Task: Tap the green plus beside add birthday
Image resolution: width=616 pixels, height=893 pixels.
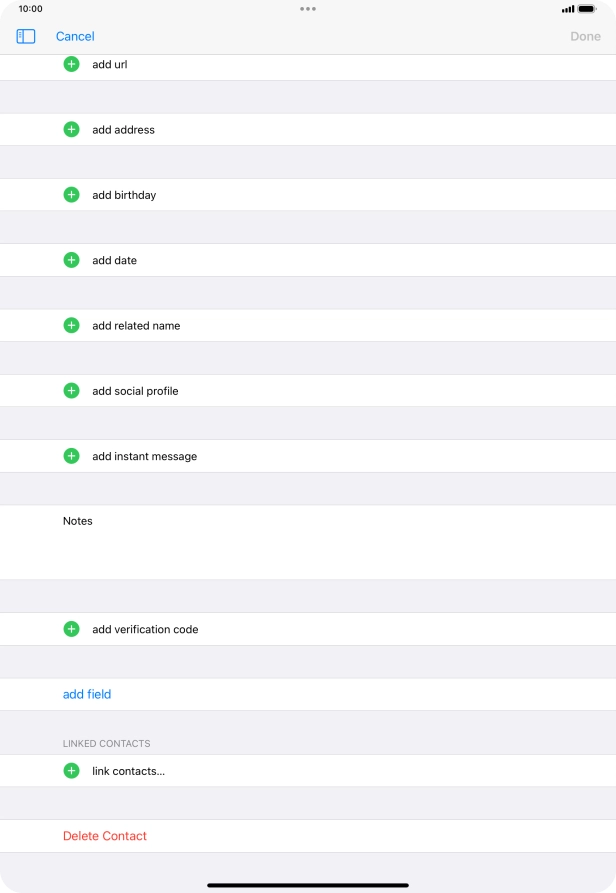Action: point(71,195)
